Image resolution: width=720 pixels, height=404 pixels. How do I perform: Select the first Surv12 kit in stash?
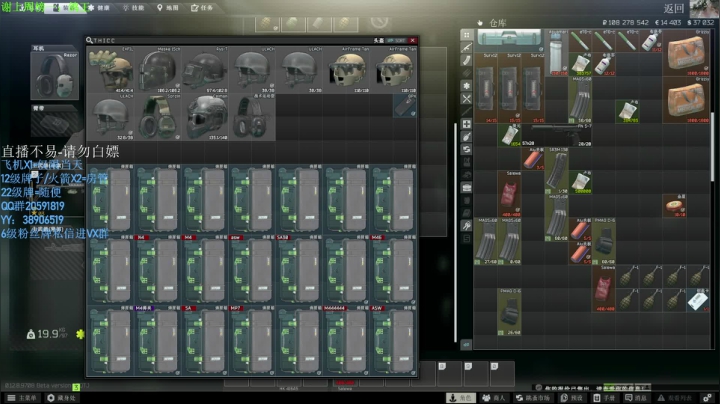pyautogui.click(x=486, y=88)
